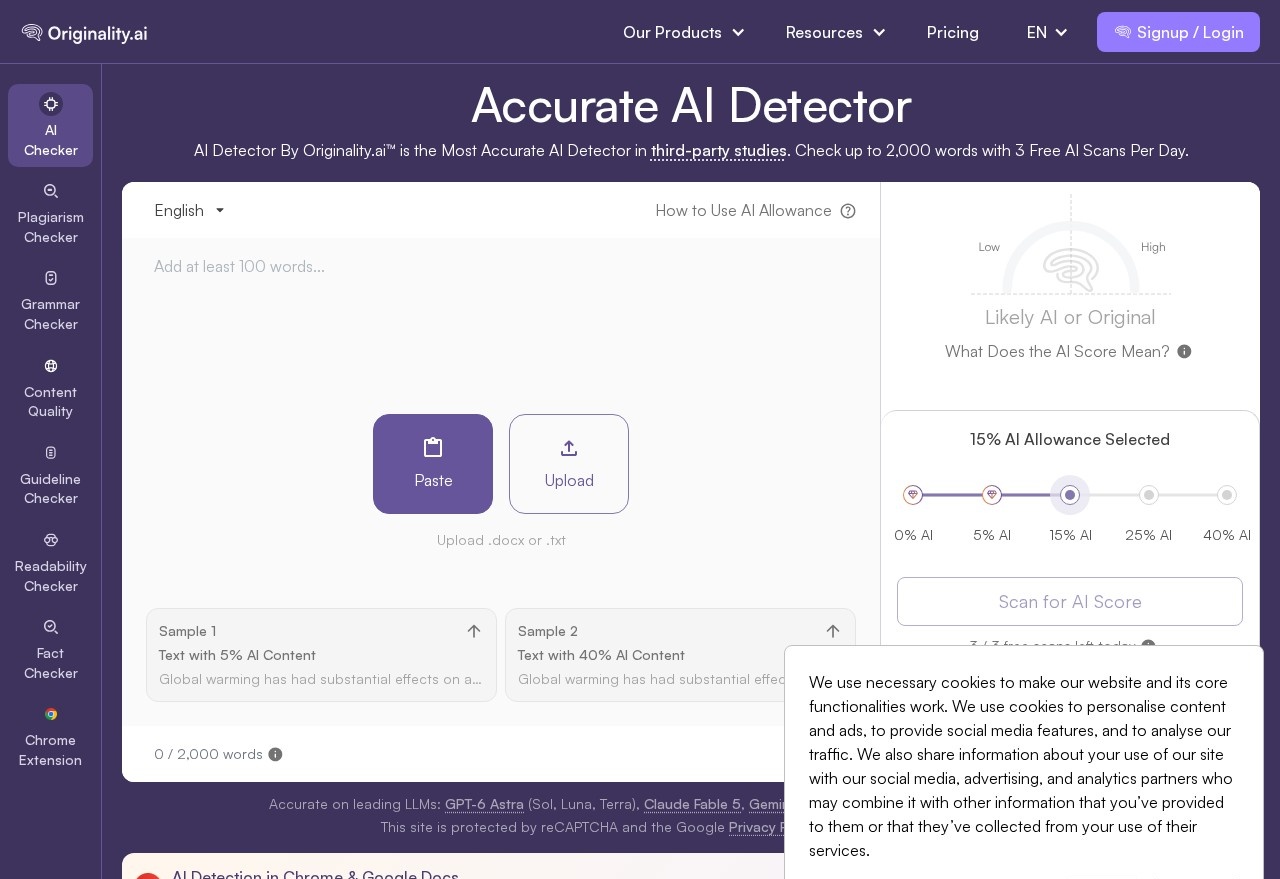
Task: Click the word count info icon
Action: (x=275, y=755)
